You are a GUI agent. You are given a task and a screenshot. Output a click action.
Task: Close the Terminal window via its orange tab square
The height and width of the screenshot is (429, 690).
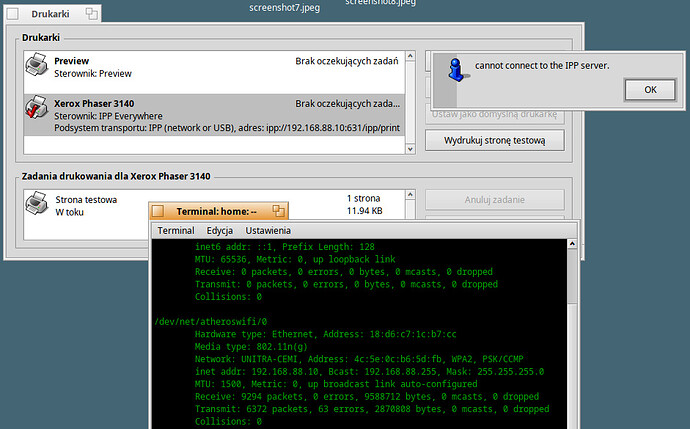click(x=158, y=212)
